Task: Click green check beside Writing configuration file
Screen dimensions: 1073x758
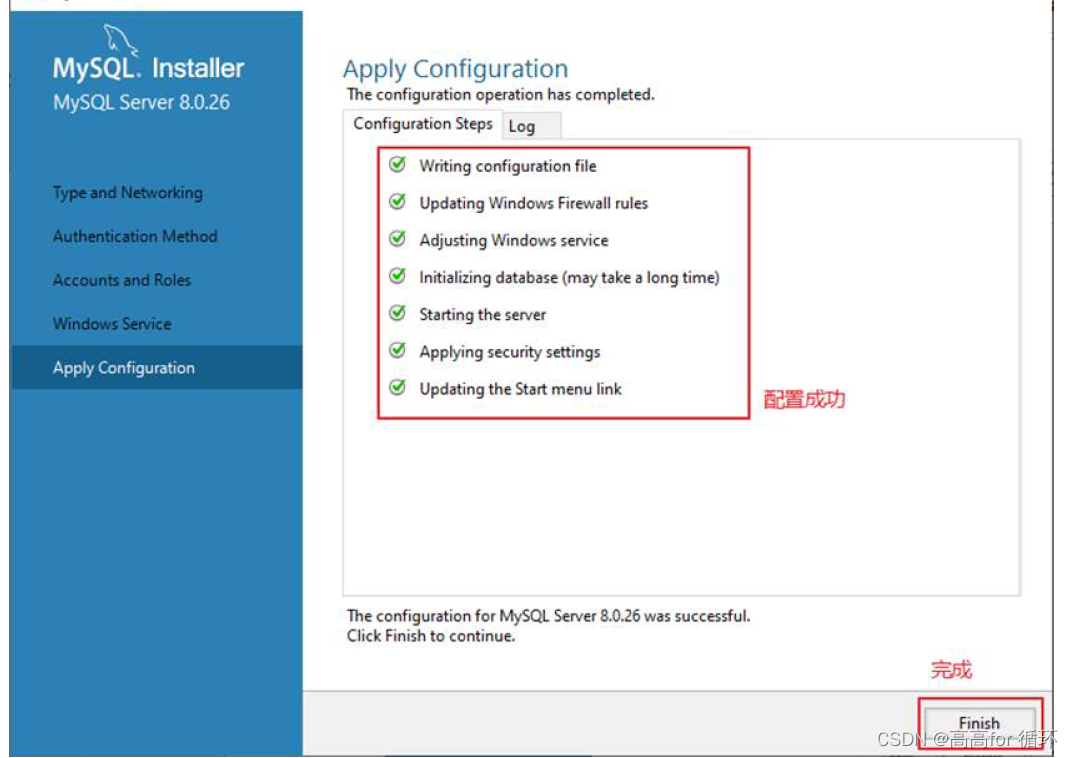Action: point(398,165)
